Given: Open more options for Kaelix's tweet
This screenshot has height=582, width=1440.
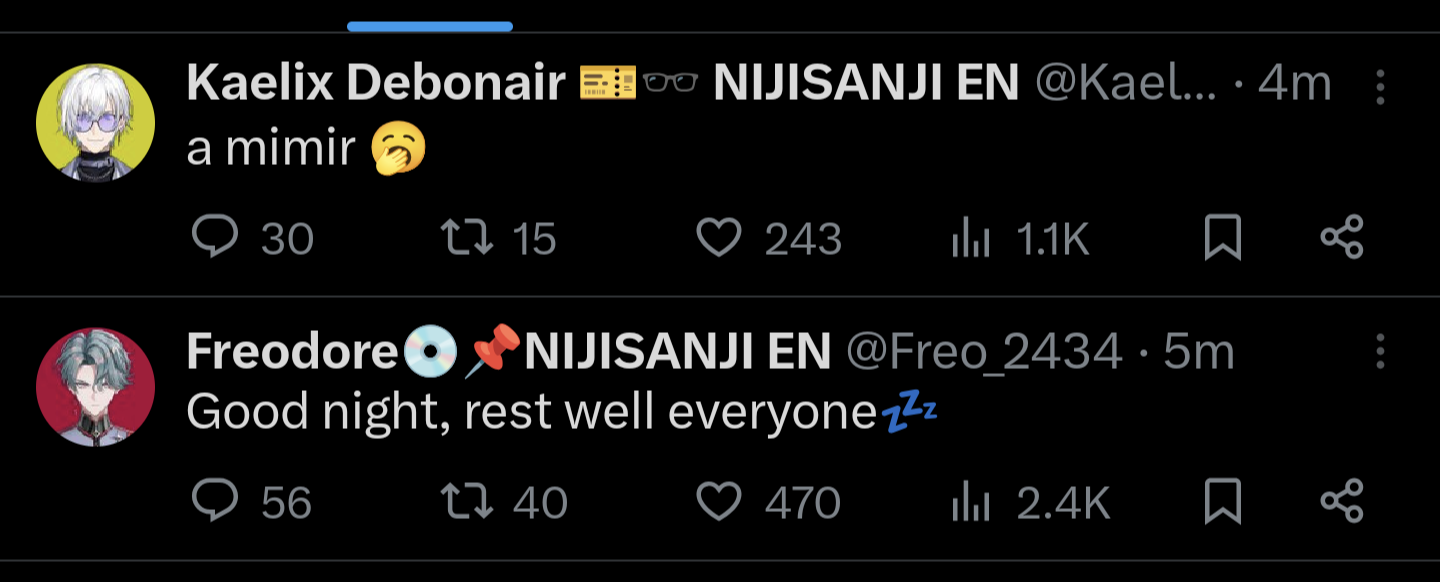Looking at the screenshot, I should (x=1380, y=87).
